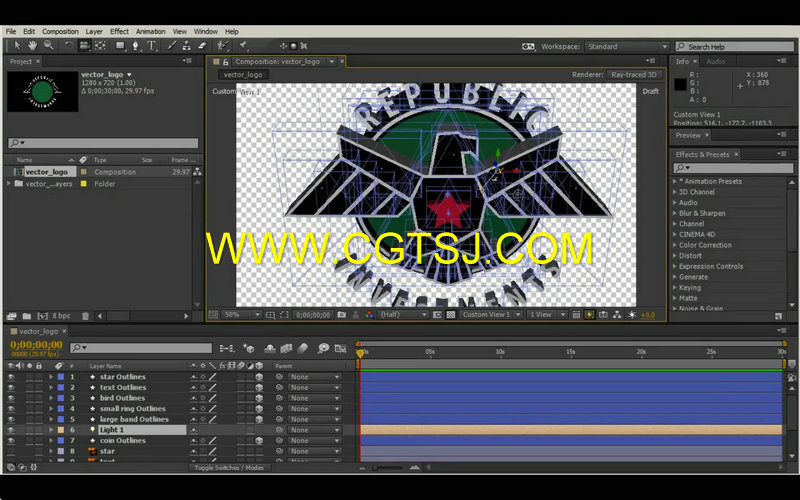The image size is (800, 500).
Task: Enable motion blur for timeline layers
Action: point(303,348)
